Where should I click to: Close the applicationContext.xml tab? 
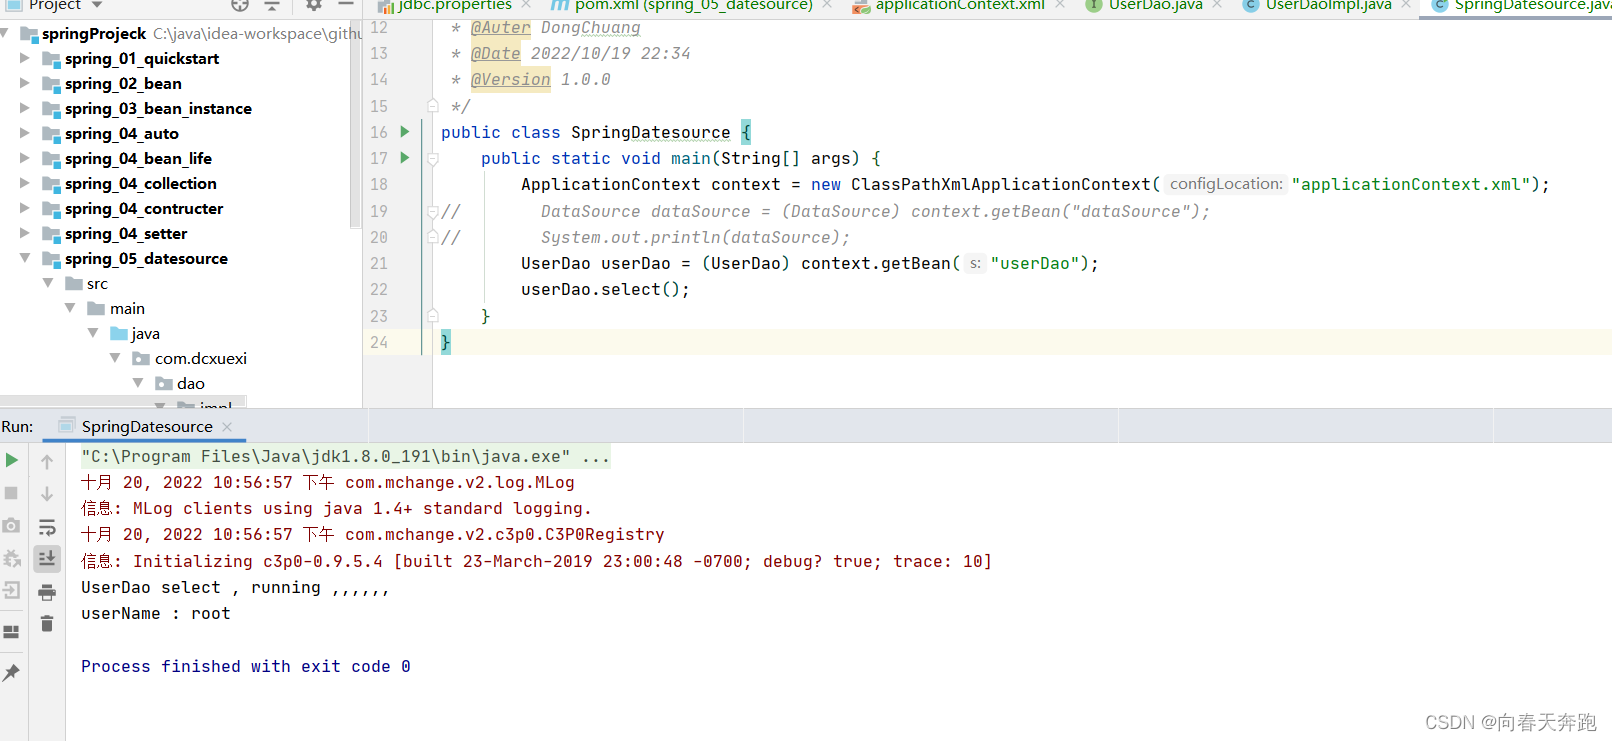tap(1060, 5)
